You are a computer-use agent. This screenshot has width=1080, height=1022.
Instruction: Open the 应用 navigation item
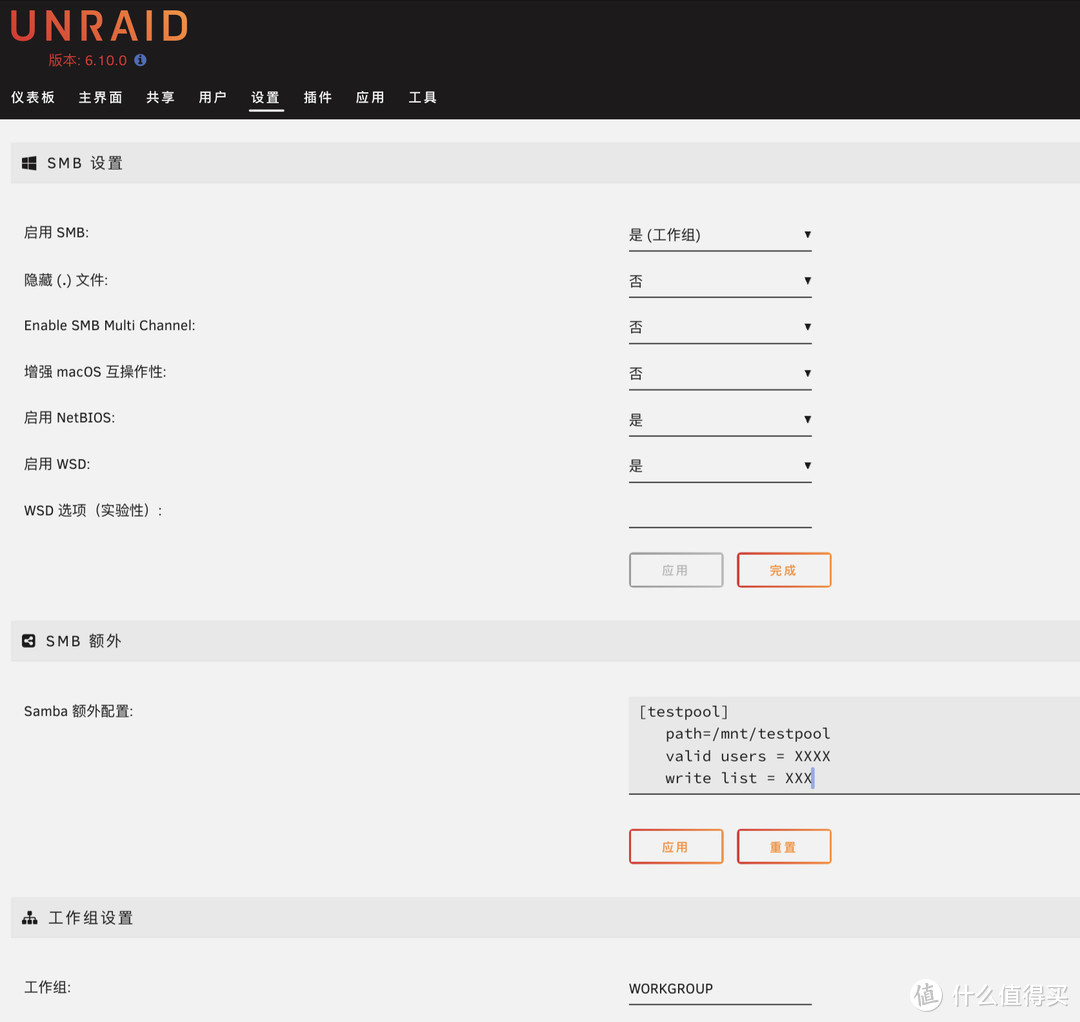370,97
